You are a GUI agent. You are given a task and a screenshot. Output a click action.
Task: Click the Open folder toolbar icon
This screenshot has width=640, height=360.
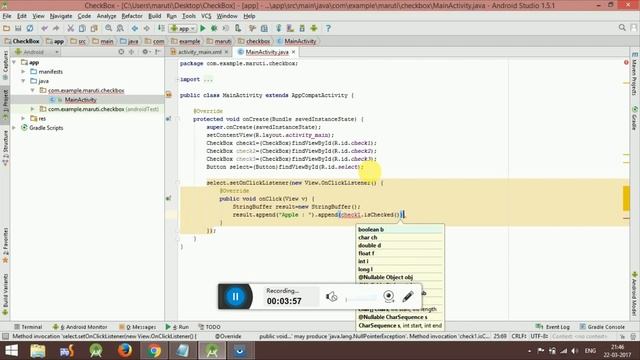(x=7, y=28)
